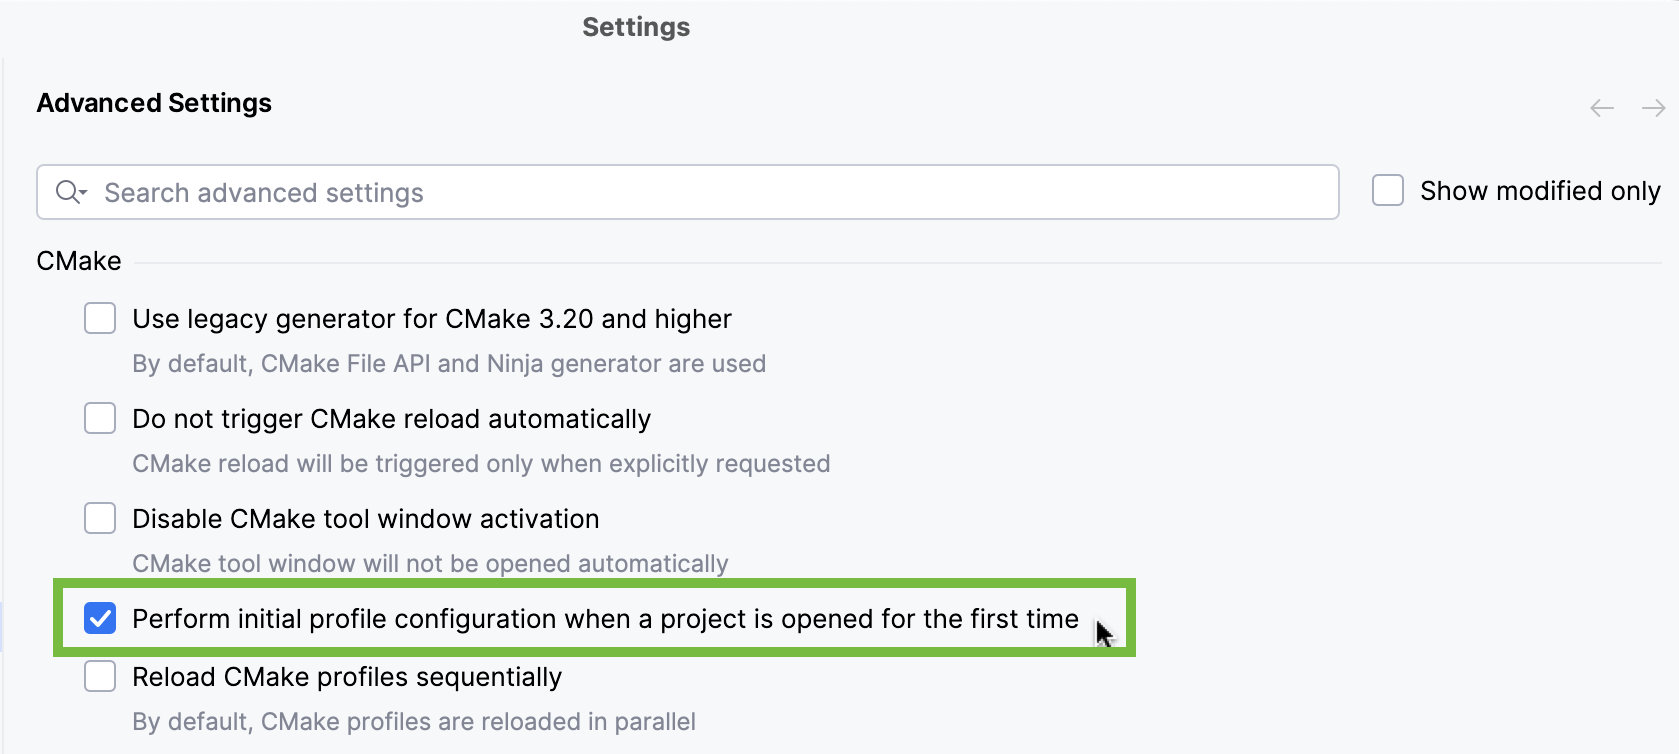The height and width of the screenshot is (754, 1679).
Task: Click the Settings window title
Action: coord(635,27)
